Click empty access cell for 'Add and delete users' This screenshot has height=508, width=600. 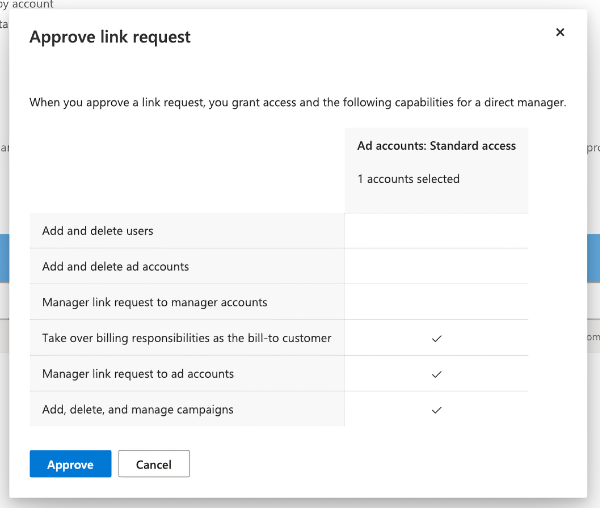pyautogui.click(x=436, y=231)
